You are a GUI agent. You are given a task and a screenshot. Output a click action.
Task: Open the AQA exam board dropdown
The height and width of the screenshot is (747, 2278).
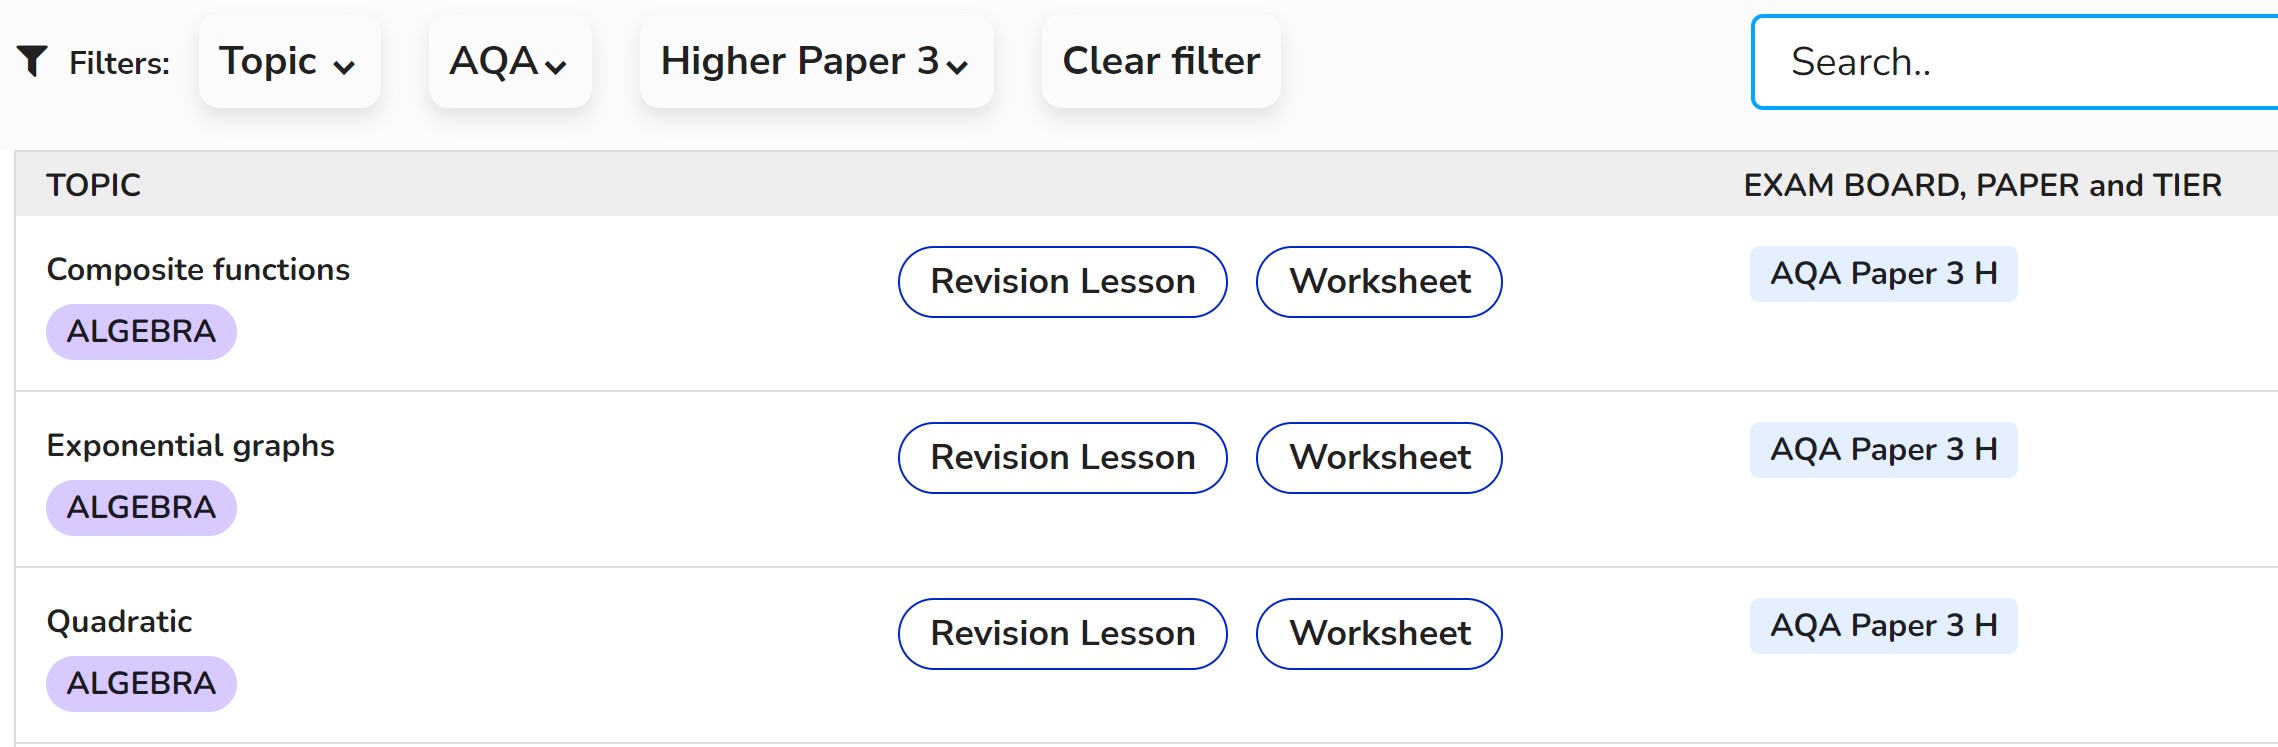point(509,62)
